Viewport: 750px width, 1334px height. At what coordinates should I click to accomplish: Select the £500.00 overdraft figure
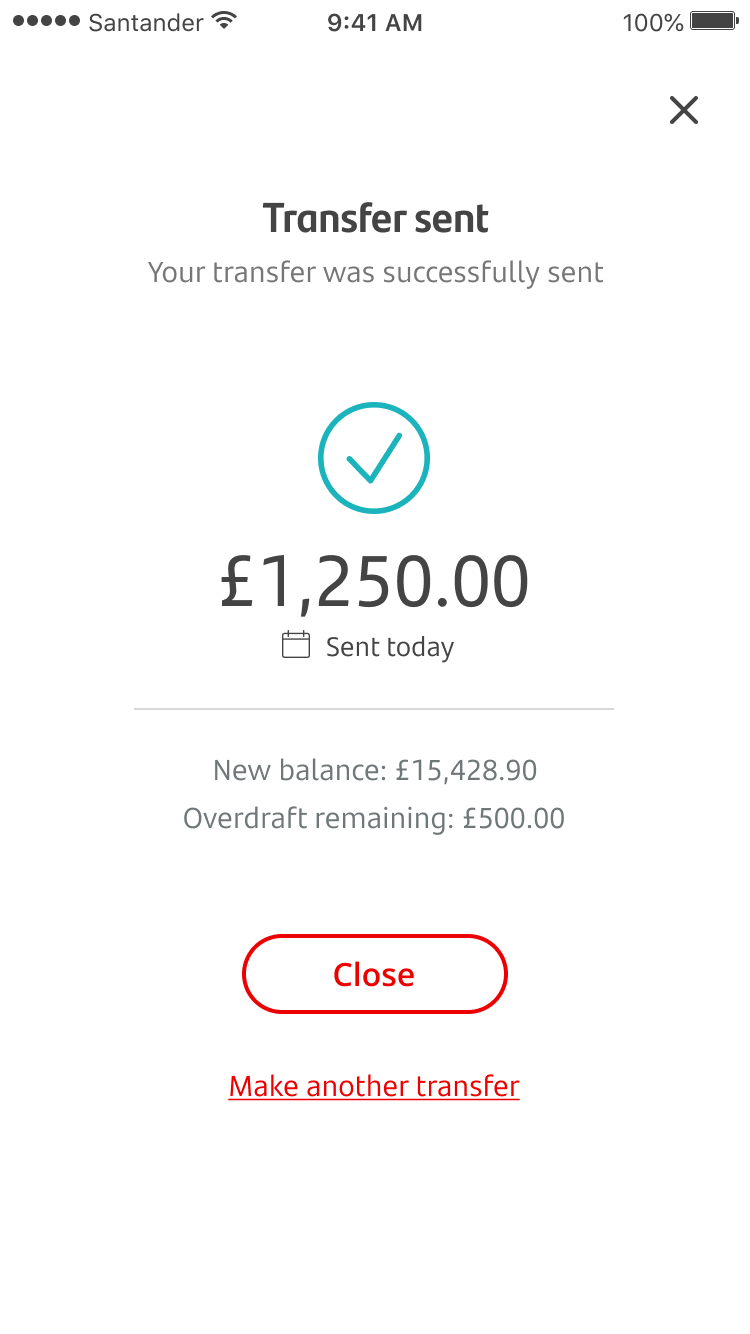(514, 819)
